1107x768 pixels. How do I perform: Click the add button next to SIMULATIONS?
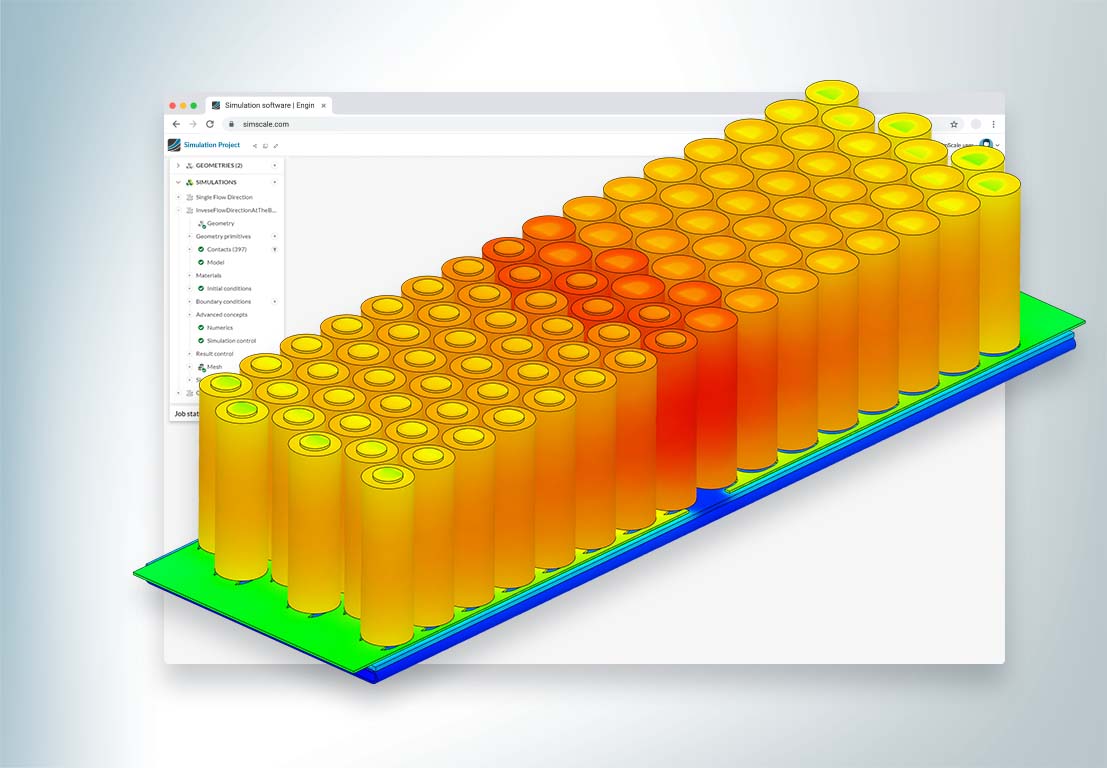pos(275,182)
